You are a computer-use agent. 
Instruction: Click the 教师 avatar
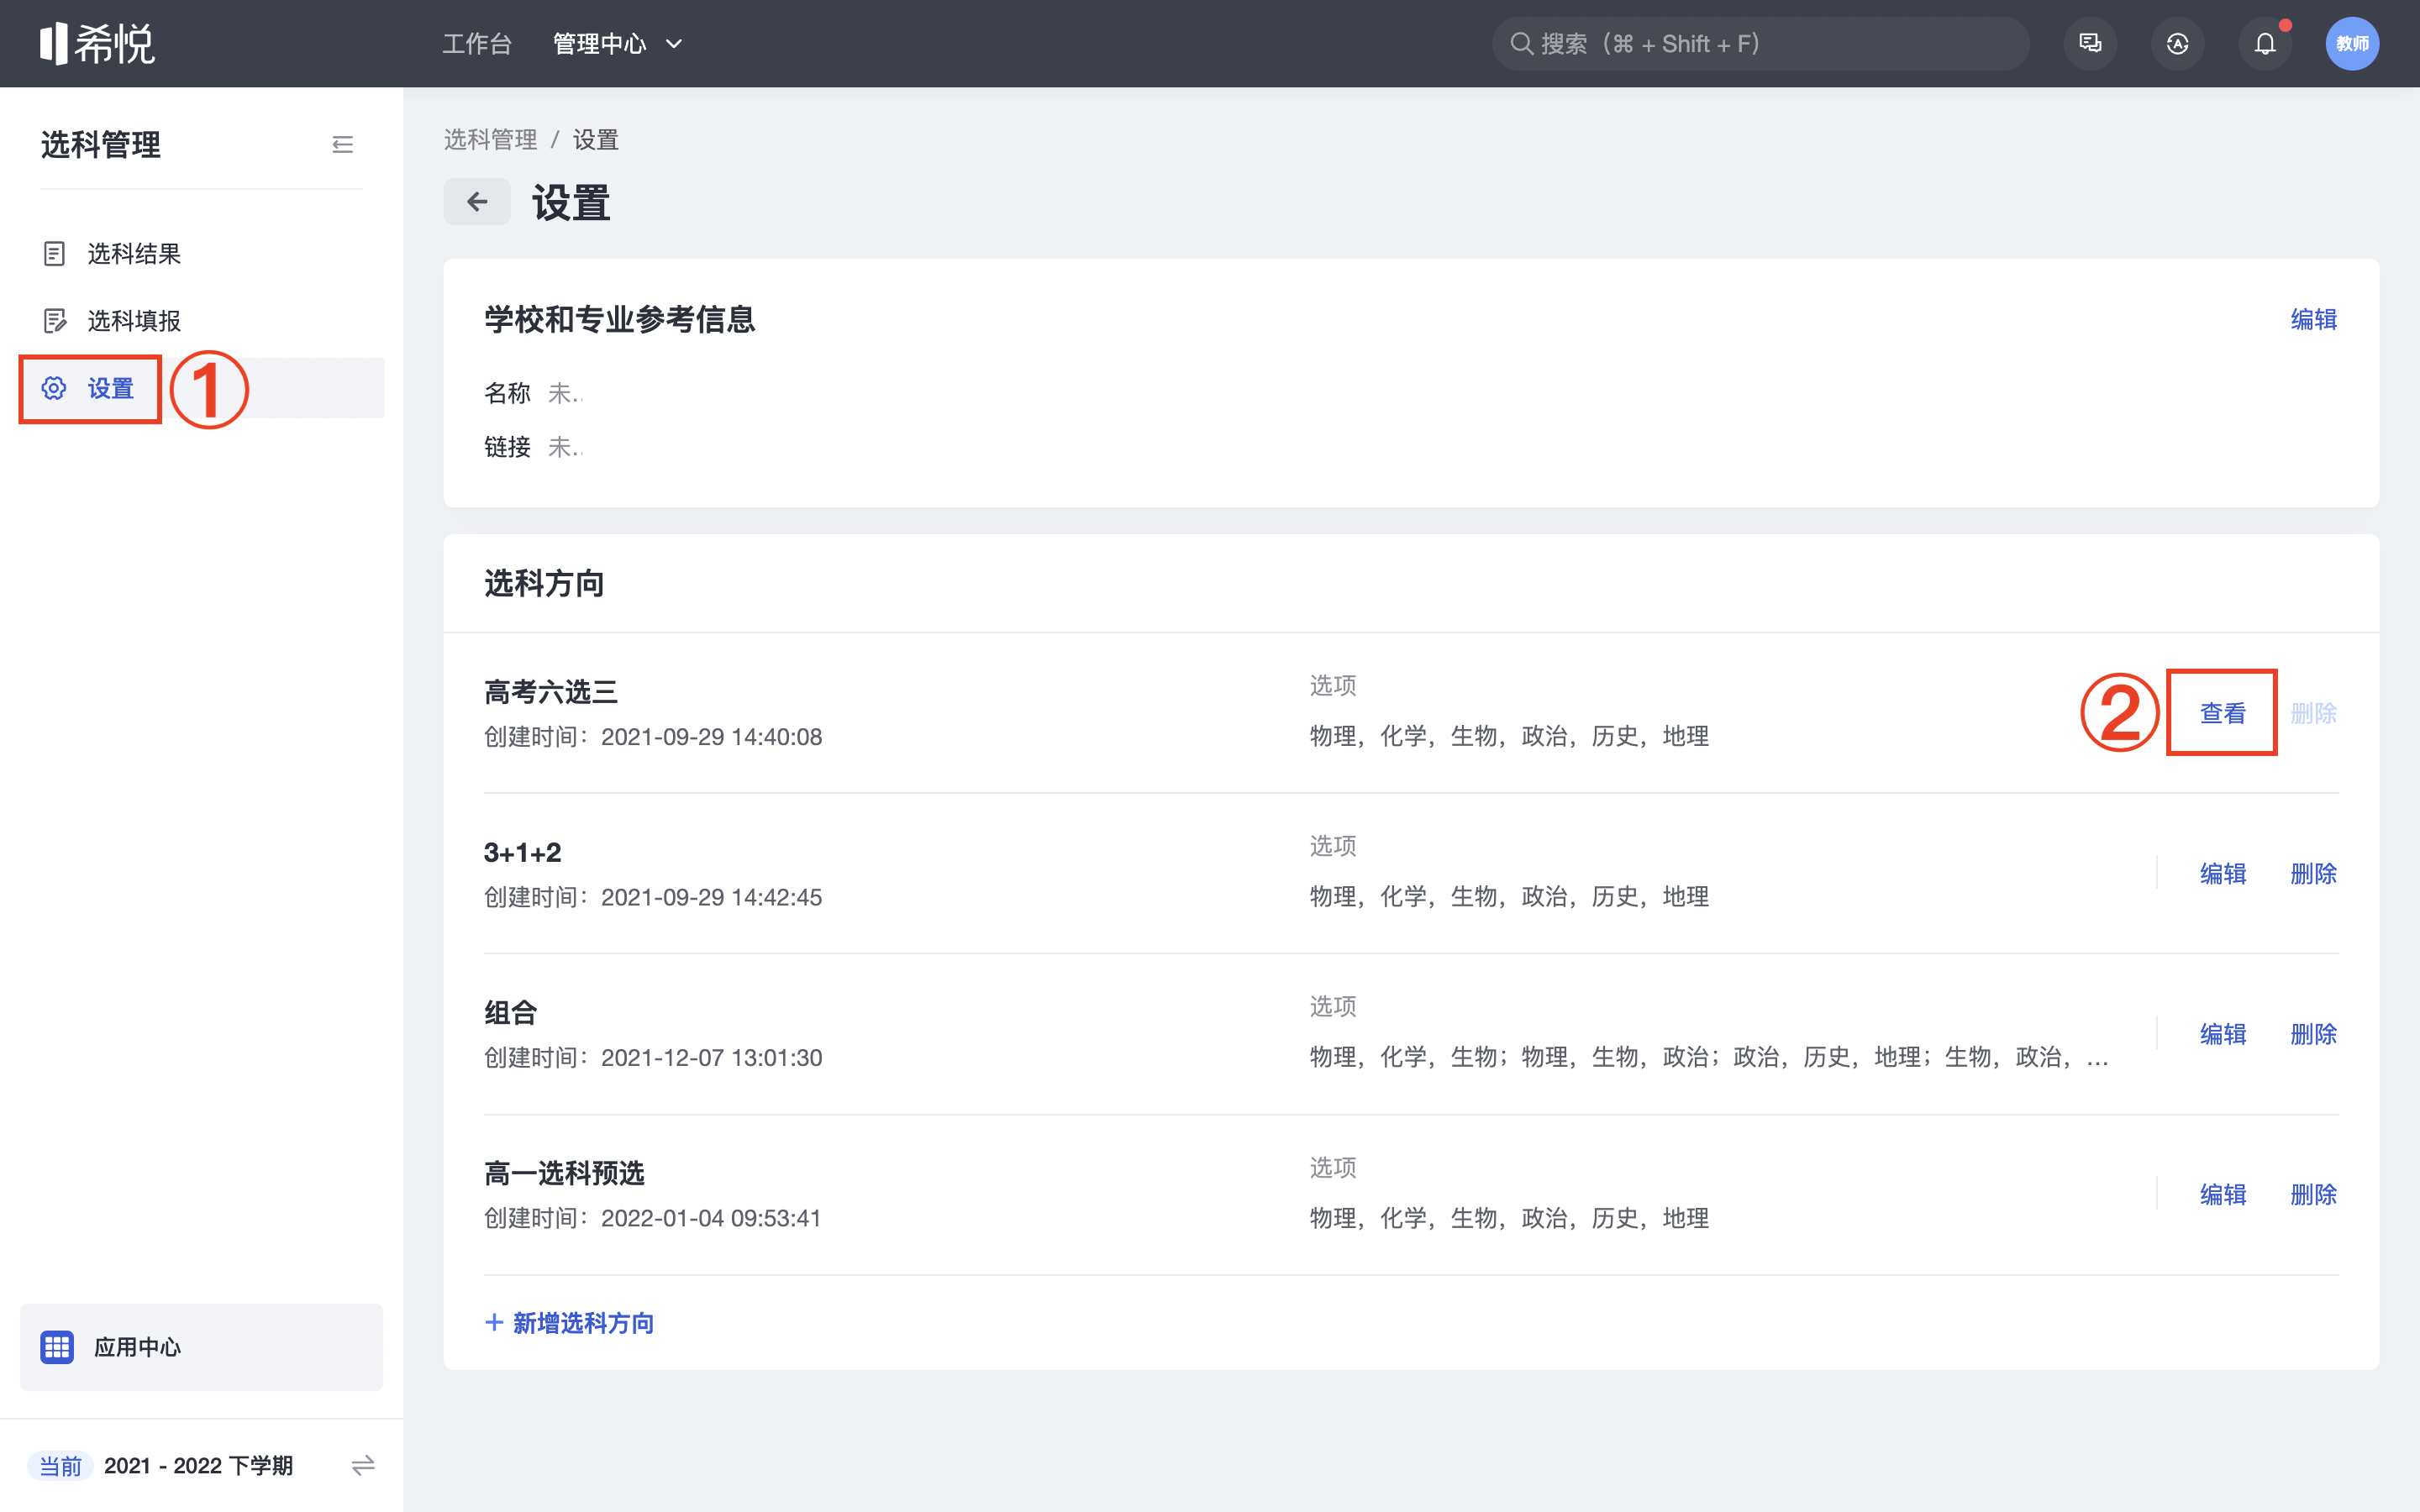[2352, 44]
